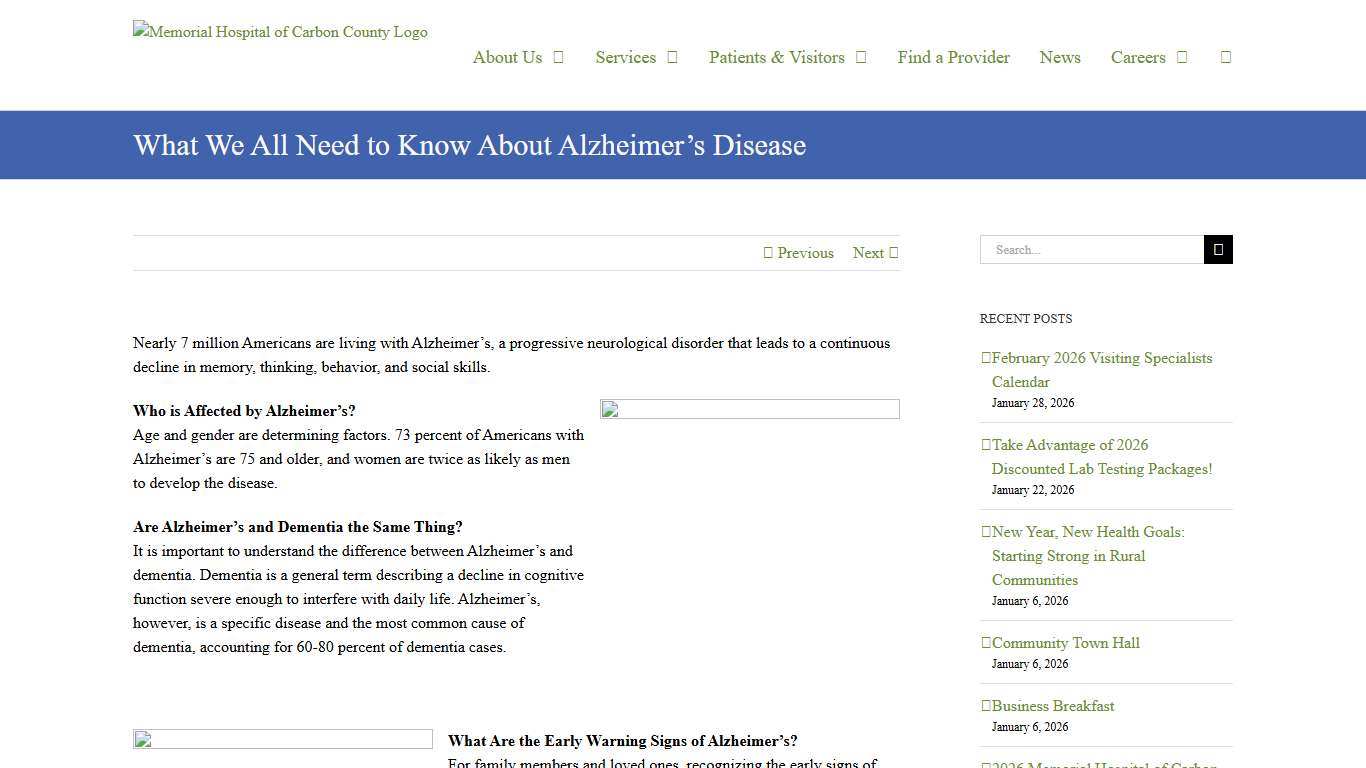
Task: Click the Community Town Hall post icon
Action: point(985,642)
